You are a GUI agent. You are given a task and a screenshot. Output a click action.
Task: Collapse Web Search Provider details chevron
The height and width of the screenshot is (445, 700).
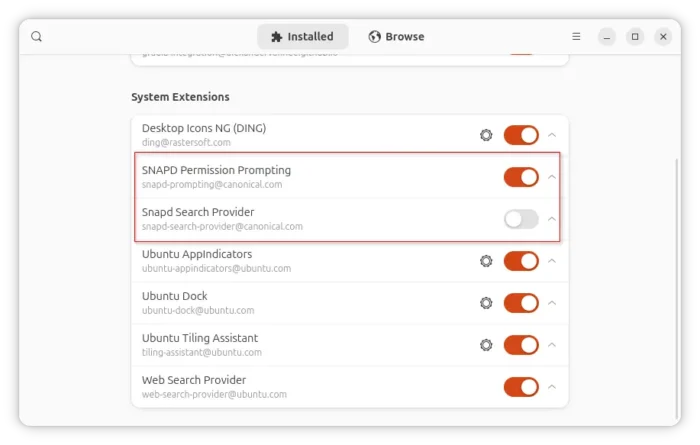click(552, 387)
